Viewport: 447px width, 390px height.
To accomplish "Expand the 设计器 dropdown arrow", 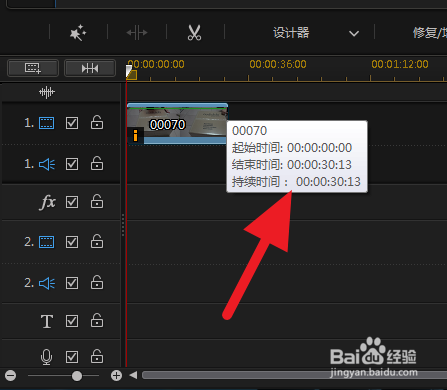I will pyautogui.click(x=354, y=33).
